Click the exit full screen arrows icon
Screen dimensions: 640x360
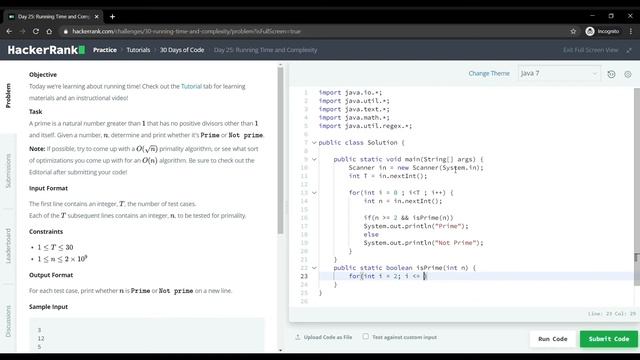coord(629,50)
